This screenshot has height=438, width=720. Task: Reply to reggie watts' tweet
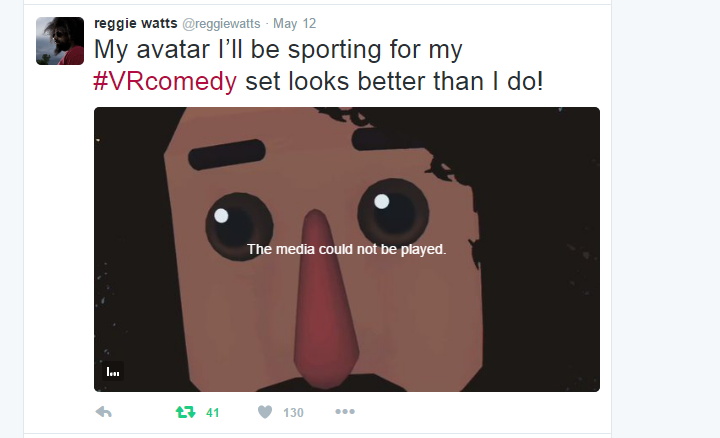pyautogui.click(x=104, y=412)
